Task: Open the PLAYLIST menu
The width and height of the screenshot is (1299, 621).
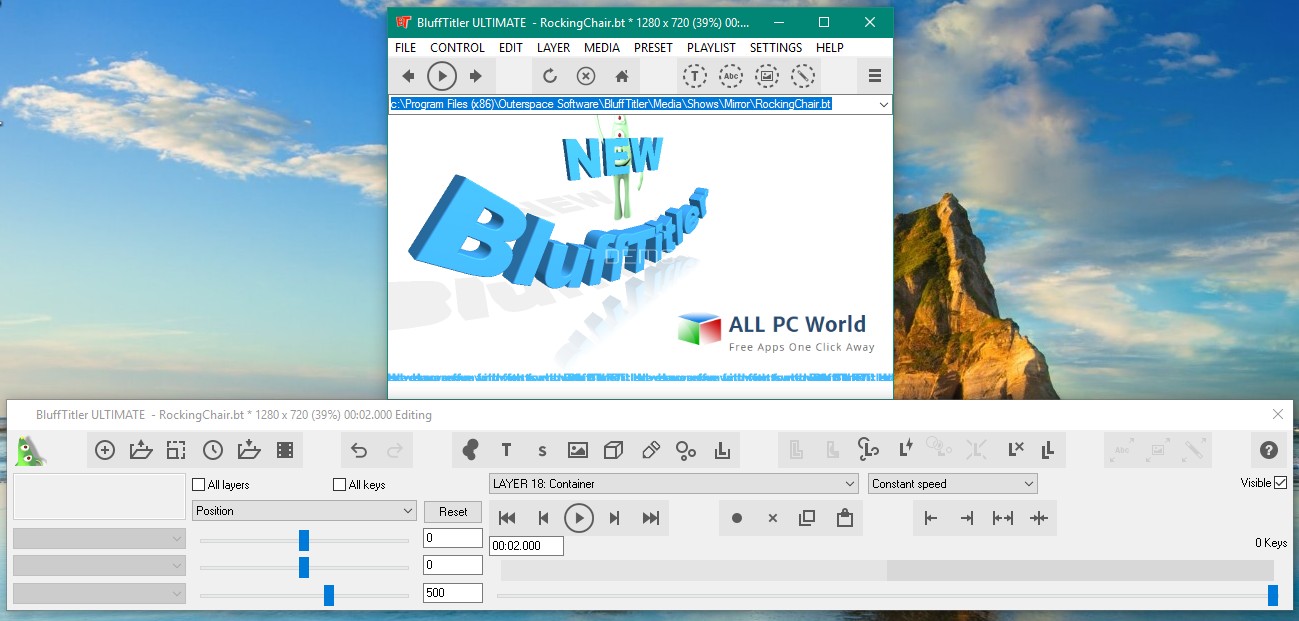Action: point(711,47)
